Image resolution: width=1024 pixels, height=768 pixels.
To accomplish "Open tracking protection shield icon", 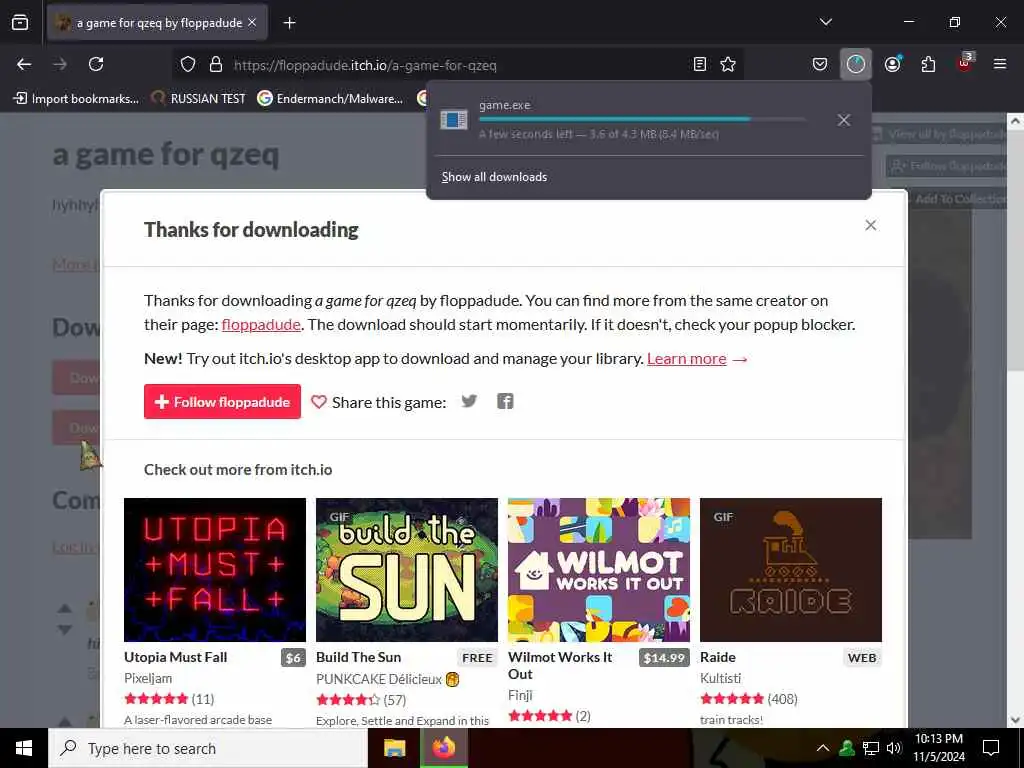I will tap(188, 65).
